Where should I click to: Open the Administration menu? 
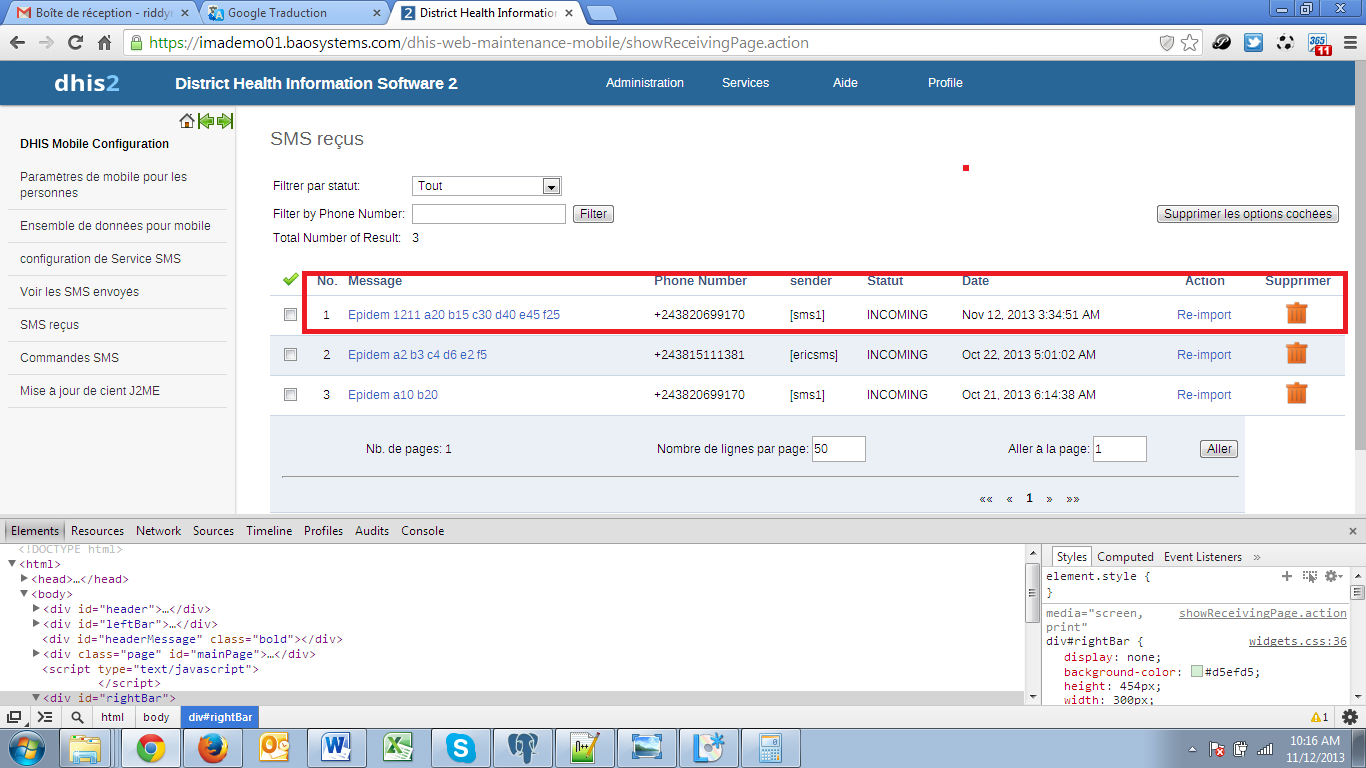644,83
